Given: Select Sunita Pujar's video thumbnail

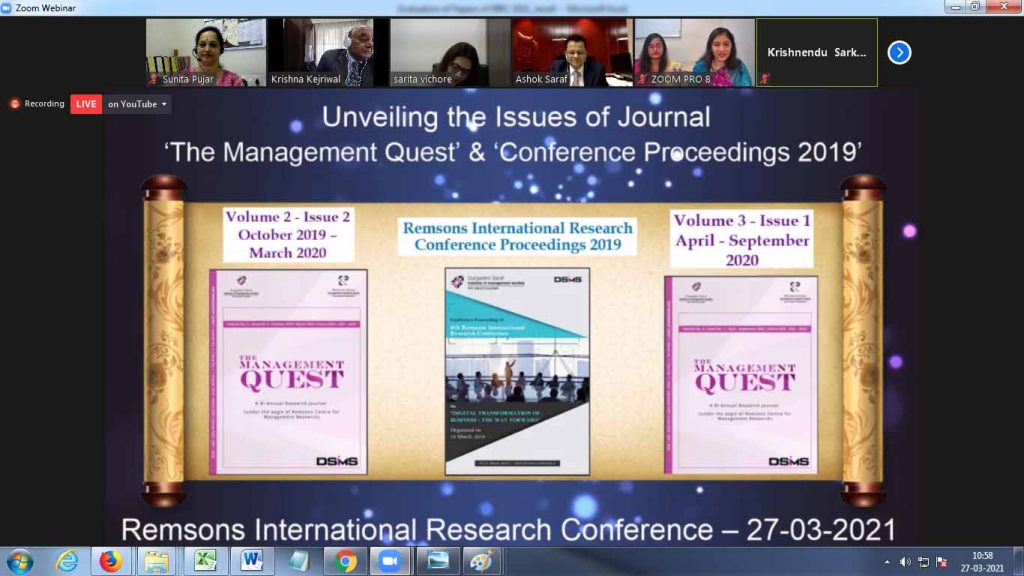Looking at the screenshot, I should (206, 52).
